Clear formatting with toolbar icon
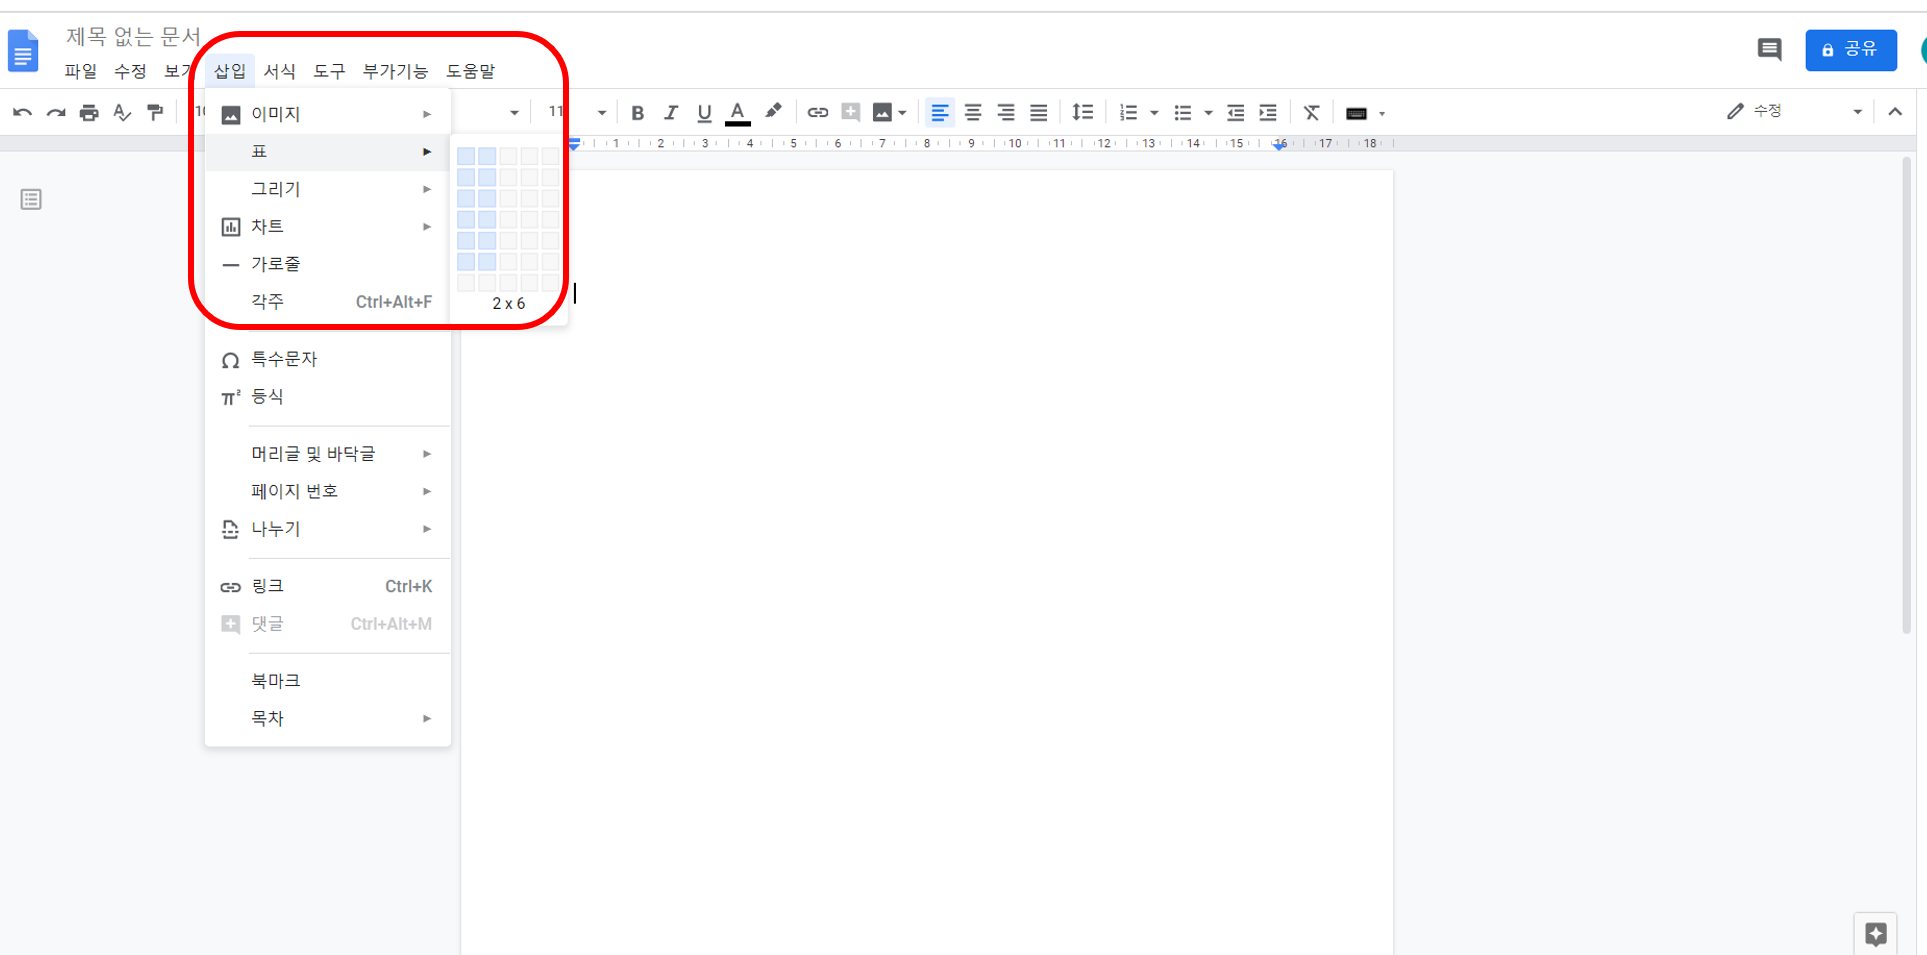Image resolution: width=1927 pixels, height=955 pixels. click(x=1312, y=113)
